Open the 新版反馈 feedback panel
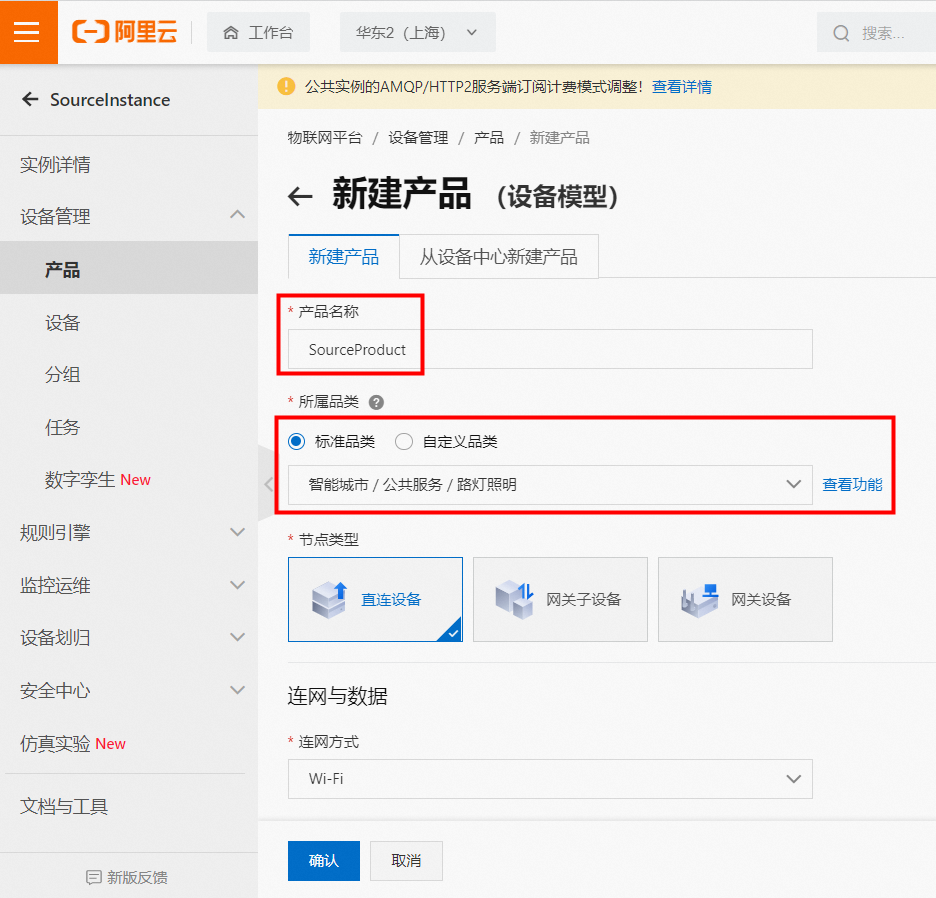 click(128, 876)
